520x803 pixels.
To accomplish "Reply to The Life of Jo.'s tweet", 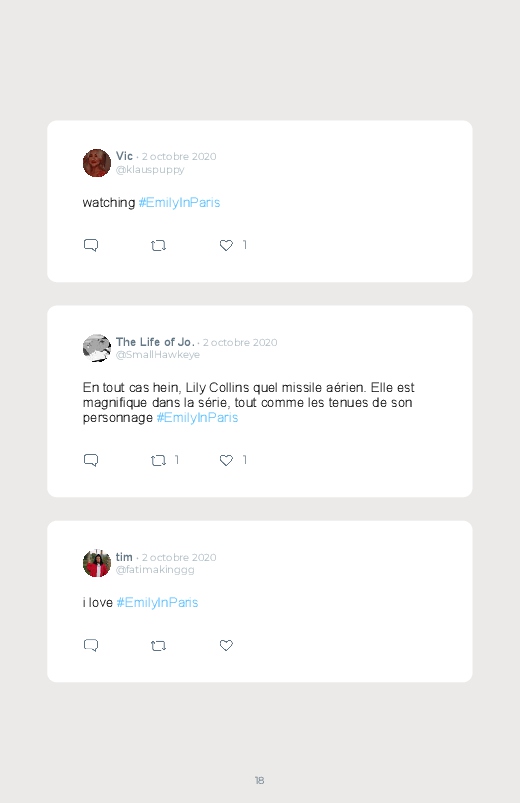I will pos(91,460).
